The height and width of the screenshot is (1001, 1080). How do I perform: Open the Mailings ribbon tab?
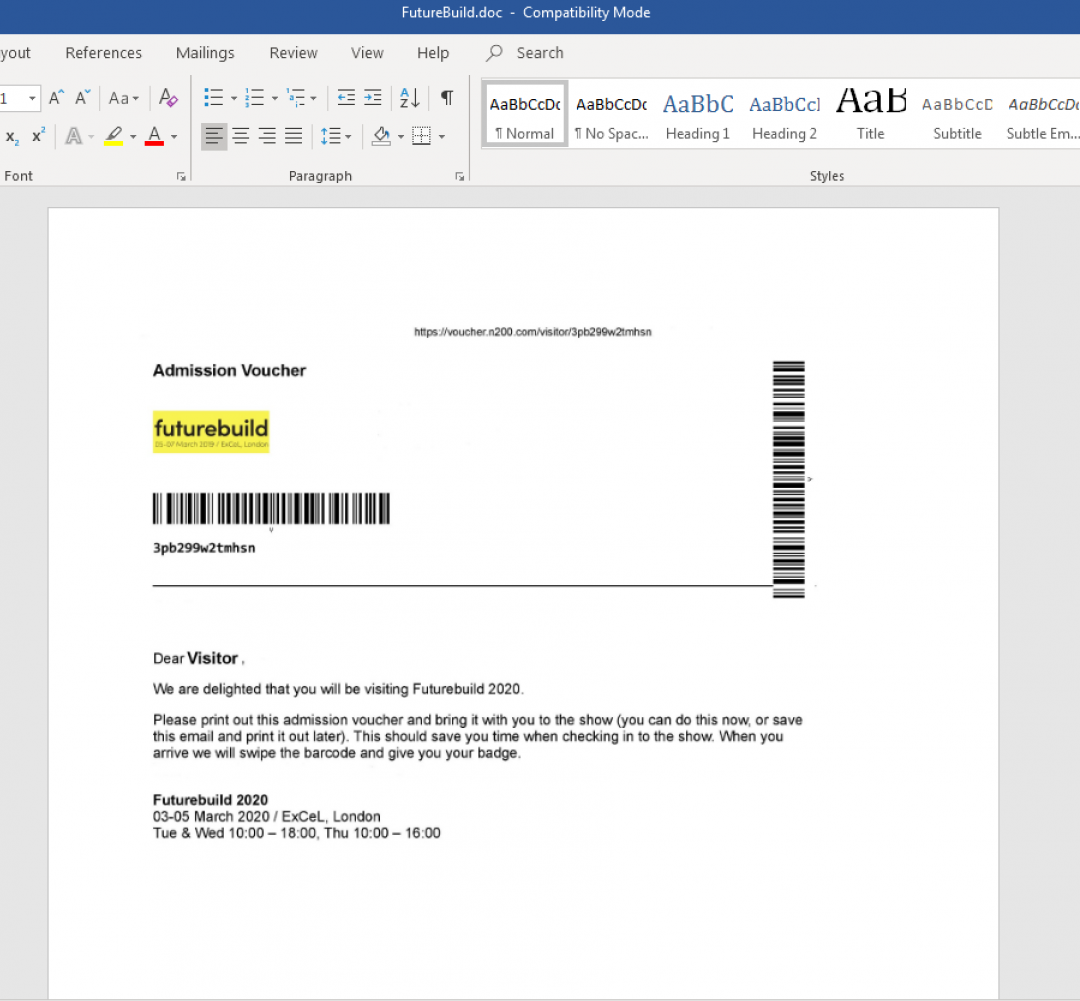click(x=205, y=53)
